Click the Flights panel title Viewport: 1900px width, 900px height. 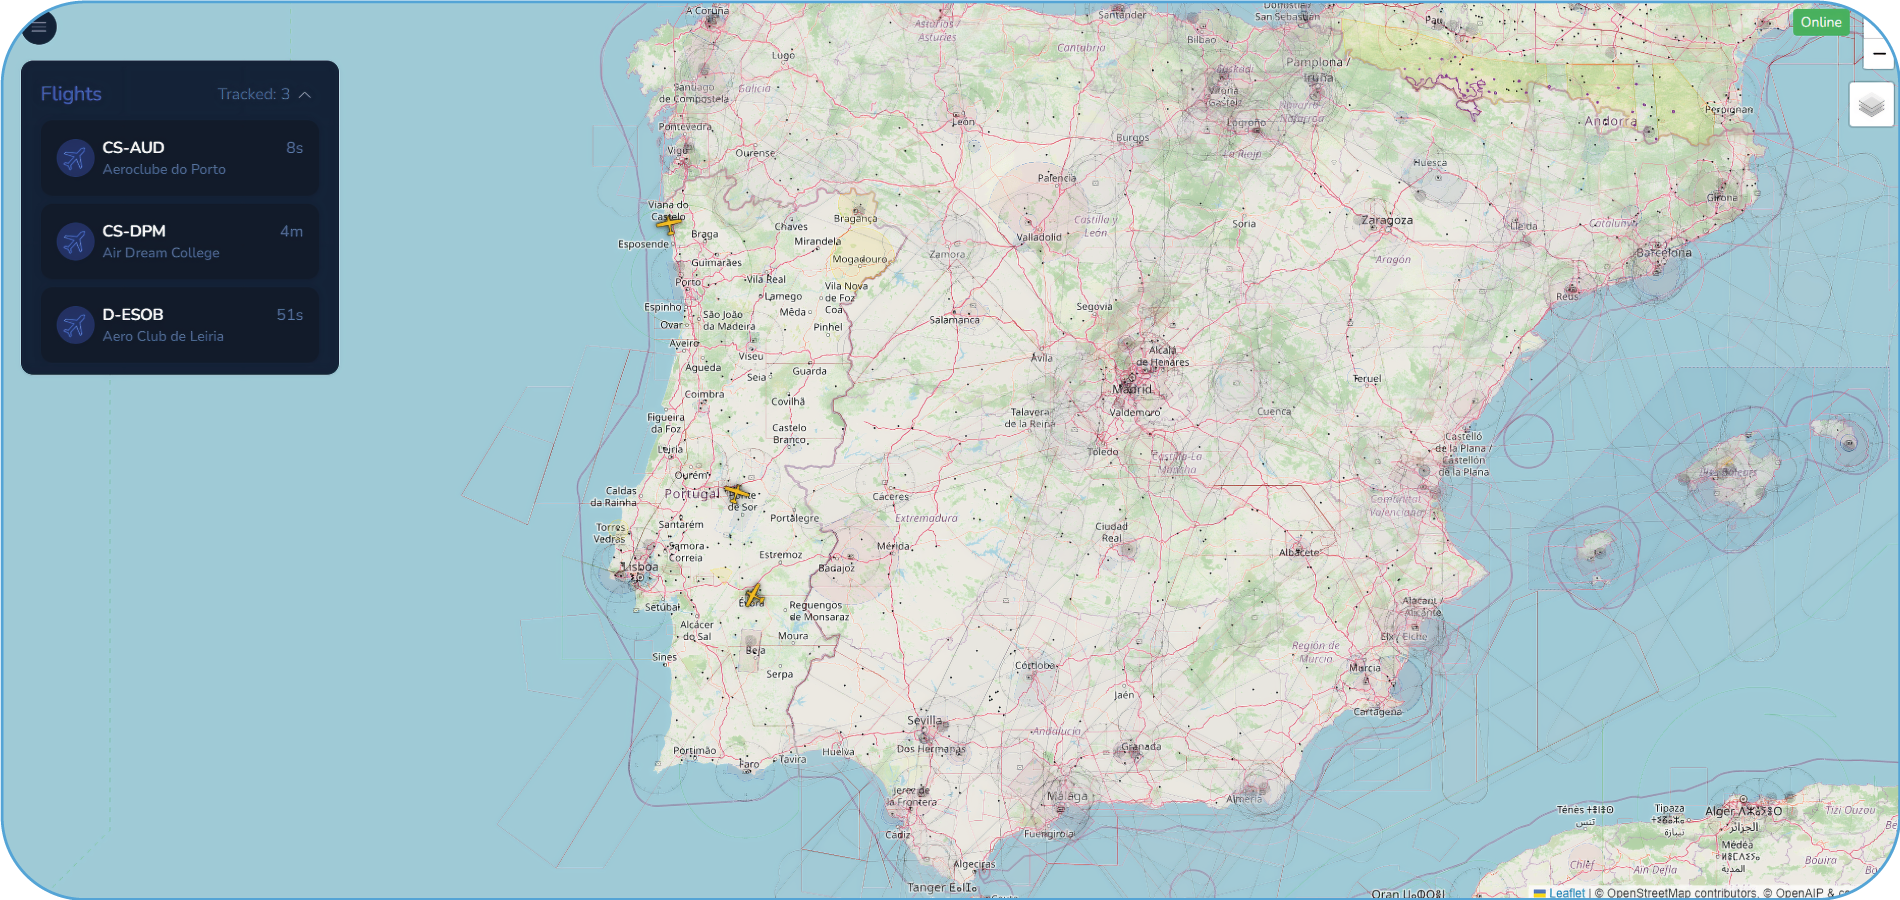coord(71,94)
